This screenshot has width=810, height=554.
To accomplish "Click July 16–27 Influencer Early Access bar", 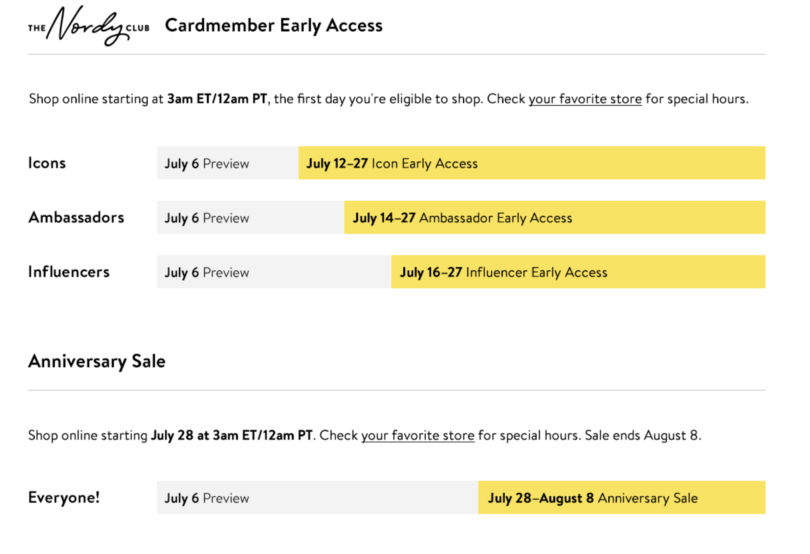I will pyautogui.click(x=579, y=272).
